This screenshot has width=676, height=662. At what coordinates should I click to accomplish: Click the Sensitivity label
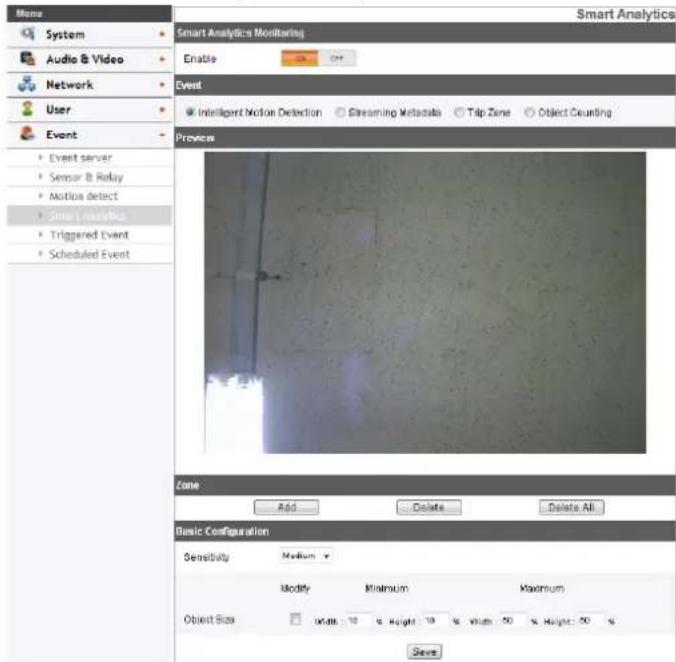(206, 557)
